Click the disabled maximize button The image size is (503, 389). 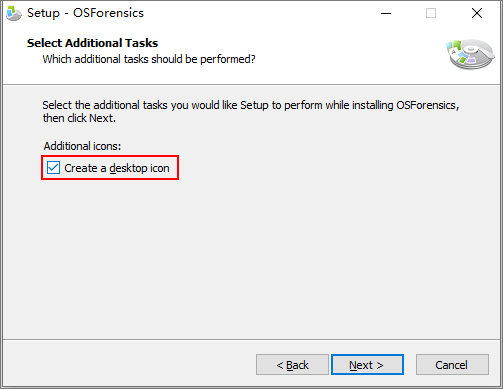[431, 13]
